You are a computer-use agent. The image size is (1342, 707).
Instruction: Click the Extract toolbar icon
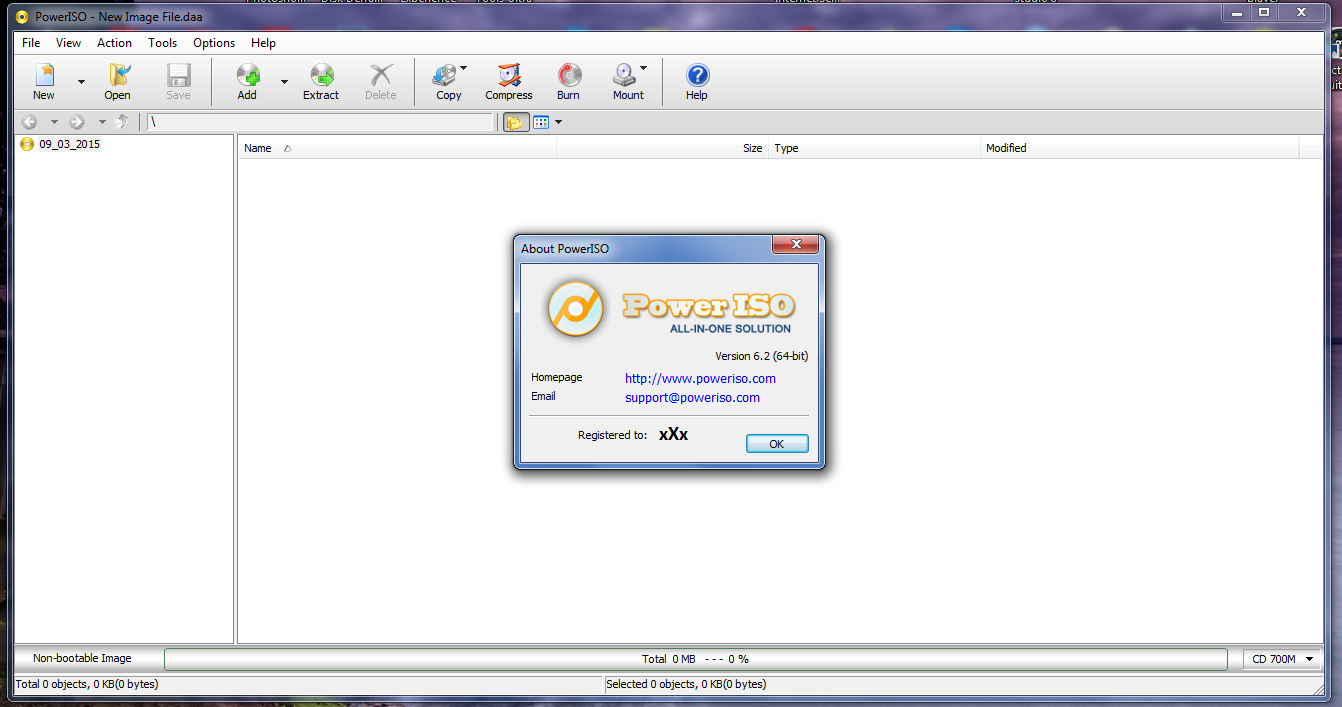tap(321, 81)
